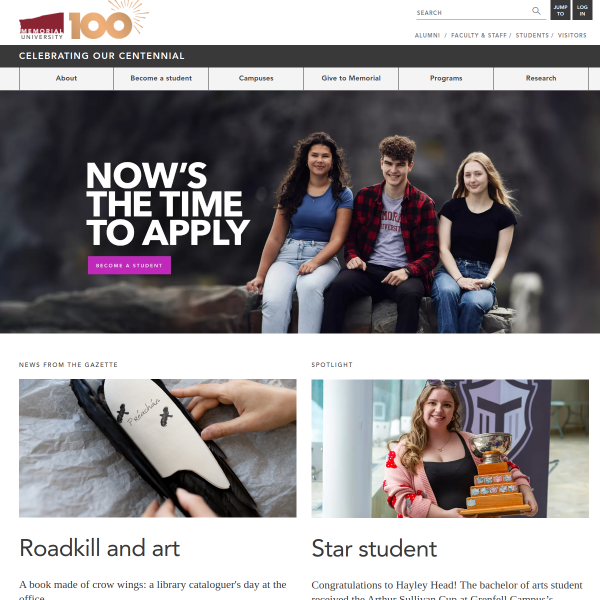This screenshot has height=600, width=600.
Task: Click the Log In button
Action: coord(582,10)
